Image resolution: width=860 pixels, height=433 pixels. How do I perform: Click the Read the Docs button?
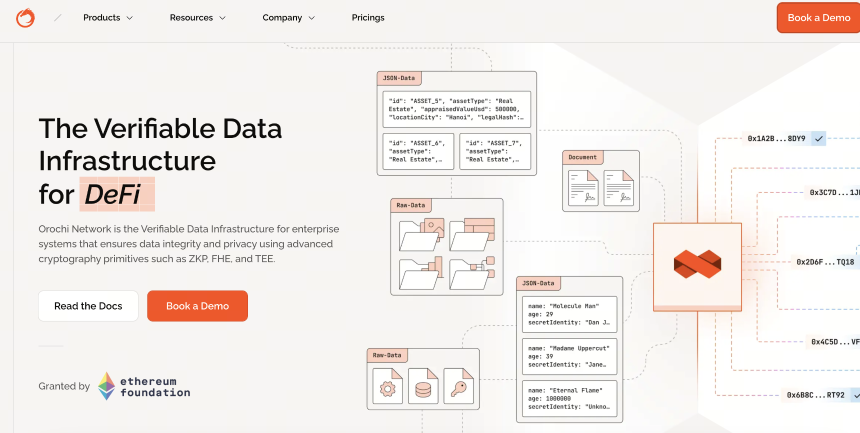click(88, 306)
